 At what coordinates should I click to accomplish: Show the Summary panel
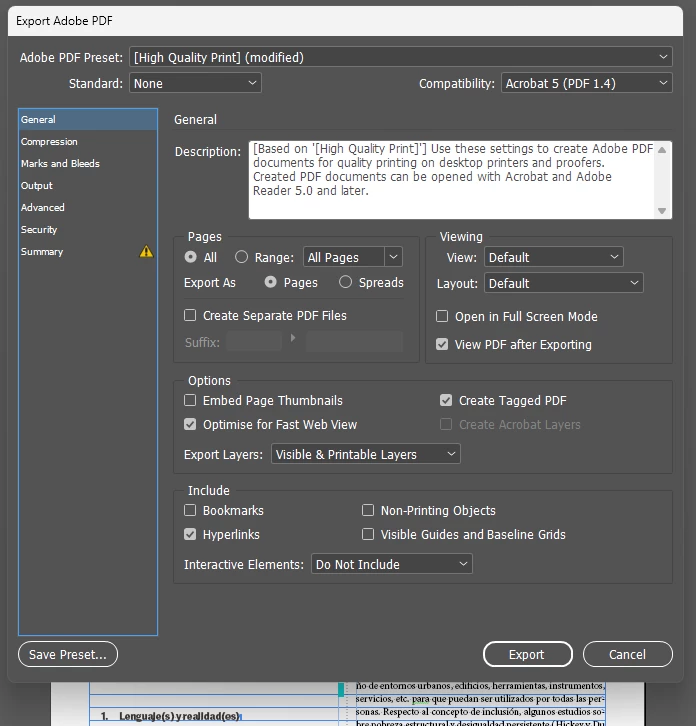[88, 251]
